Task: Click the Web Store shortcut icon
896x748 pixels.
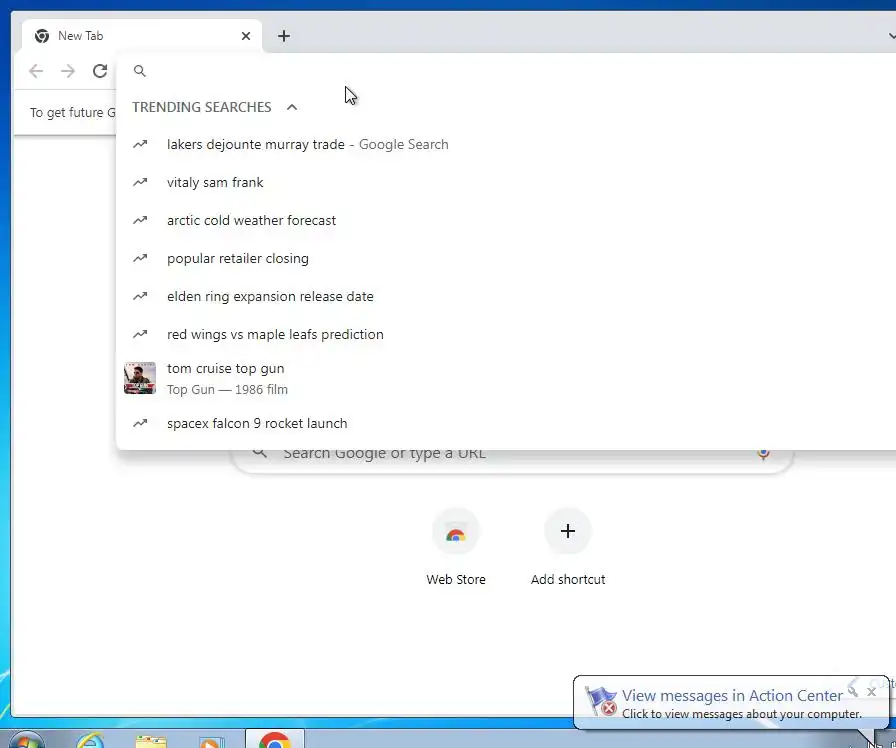Action: (456, 533)
